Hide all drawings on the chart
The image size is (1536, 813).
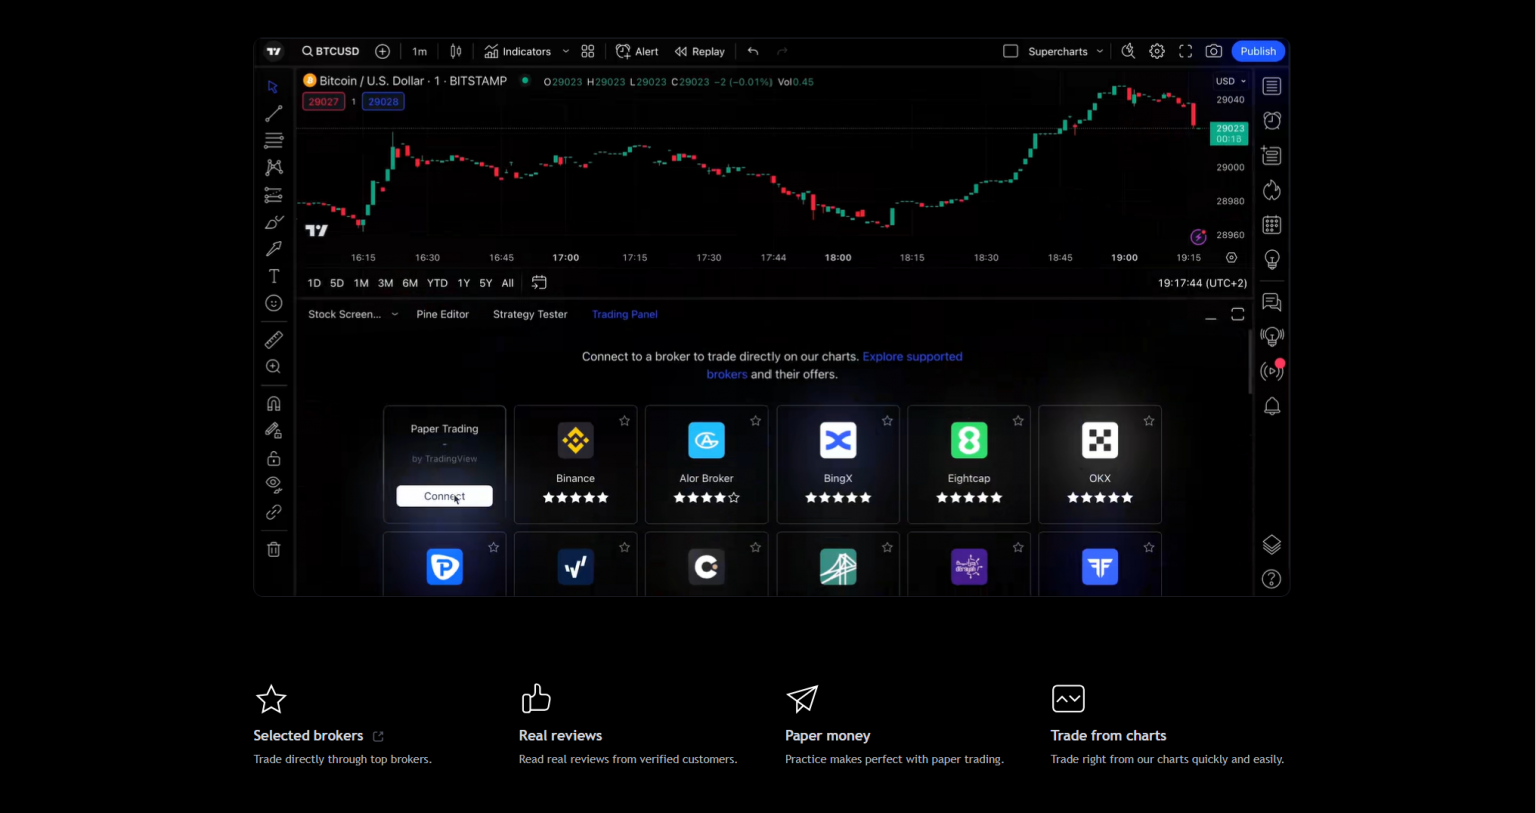(x=273, y=484)
